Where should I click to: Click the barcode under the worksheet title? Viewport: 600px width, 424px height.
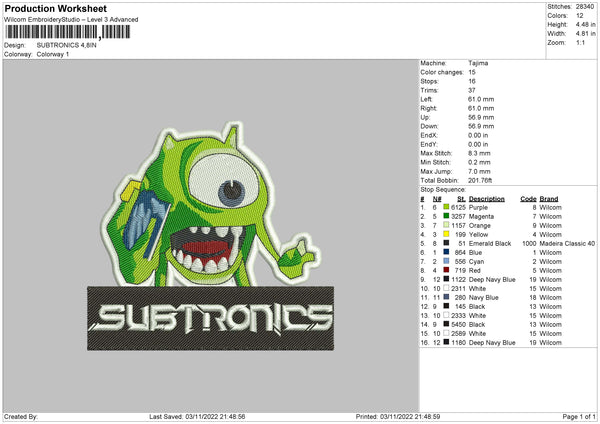coord(68,32)
